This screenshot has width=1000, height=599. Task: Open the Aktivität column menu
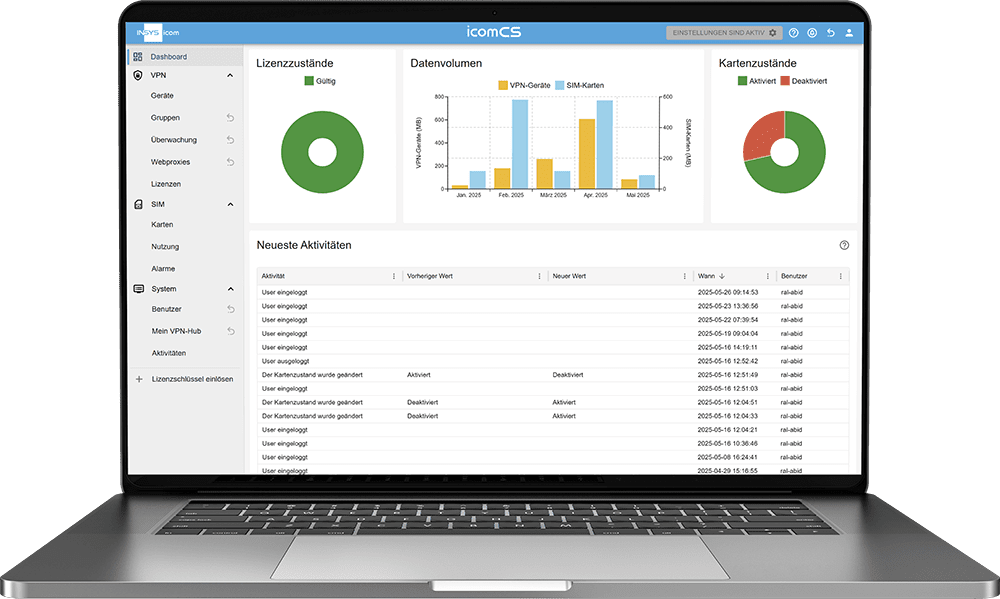(393, 276)
